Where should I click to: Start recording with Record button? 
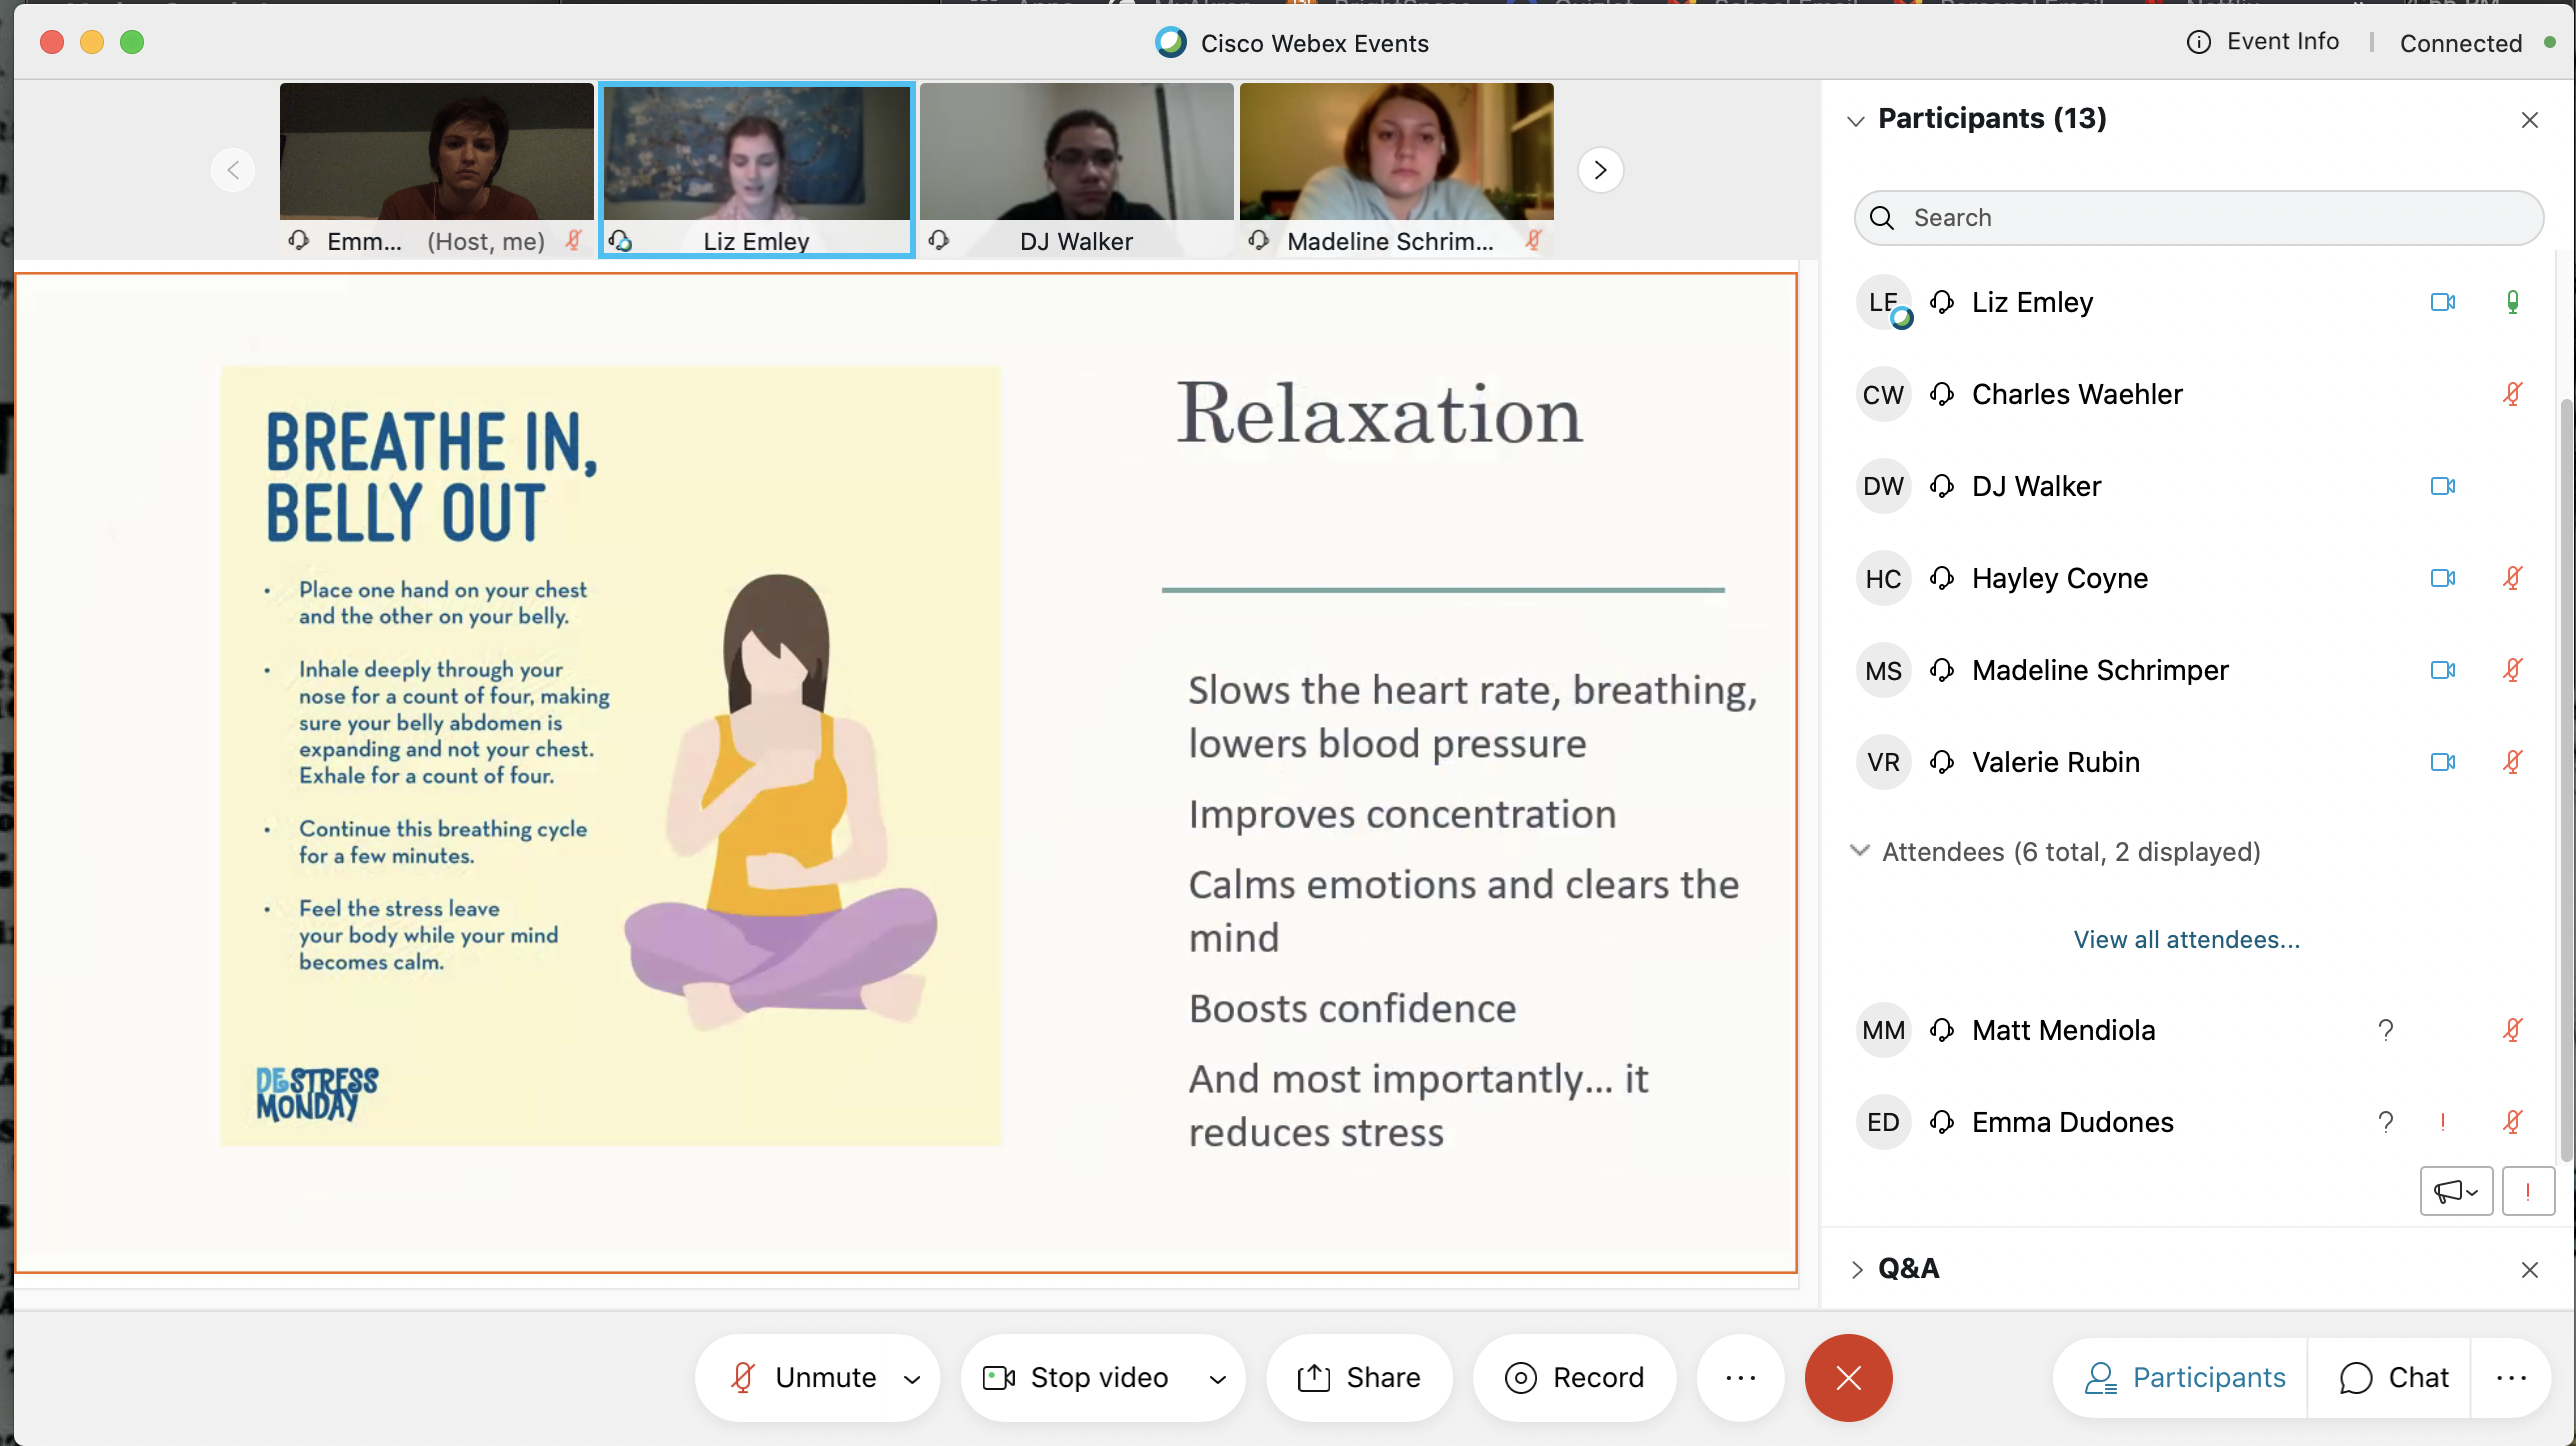1574,1377
